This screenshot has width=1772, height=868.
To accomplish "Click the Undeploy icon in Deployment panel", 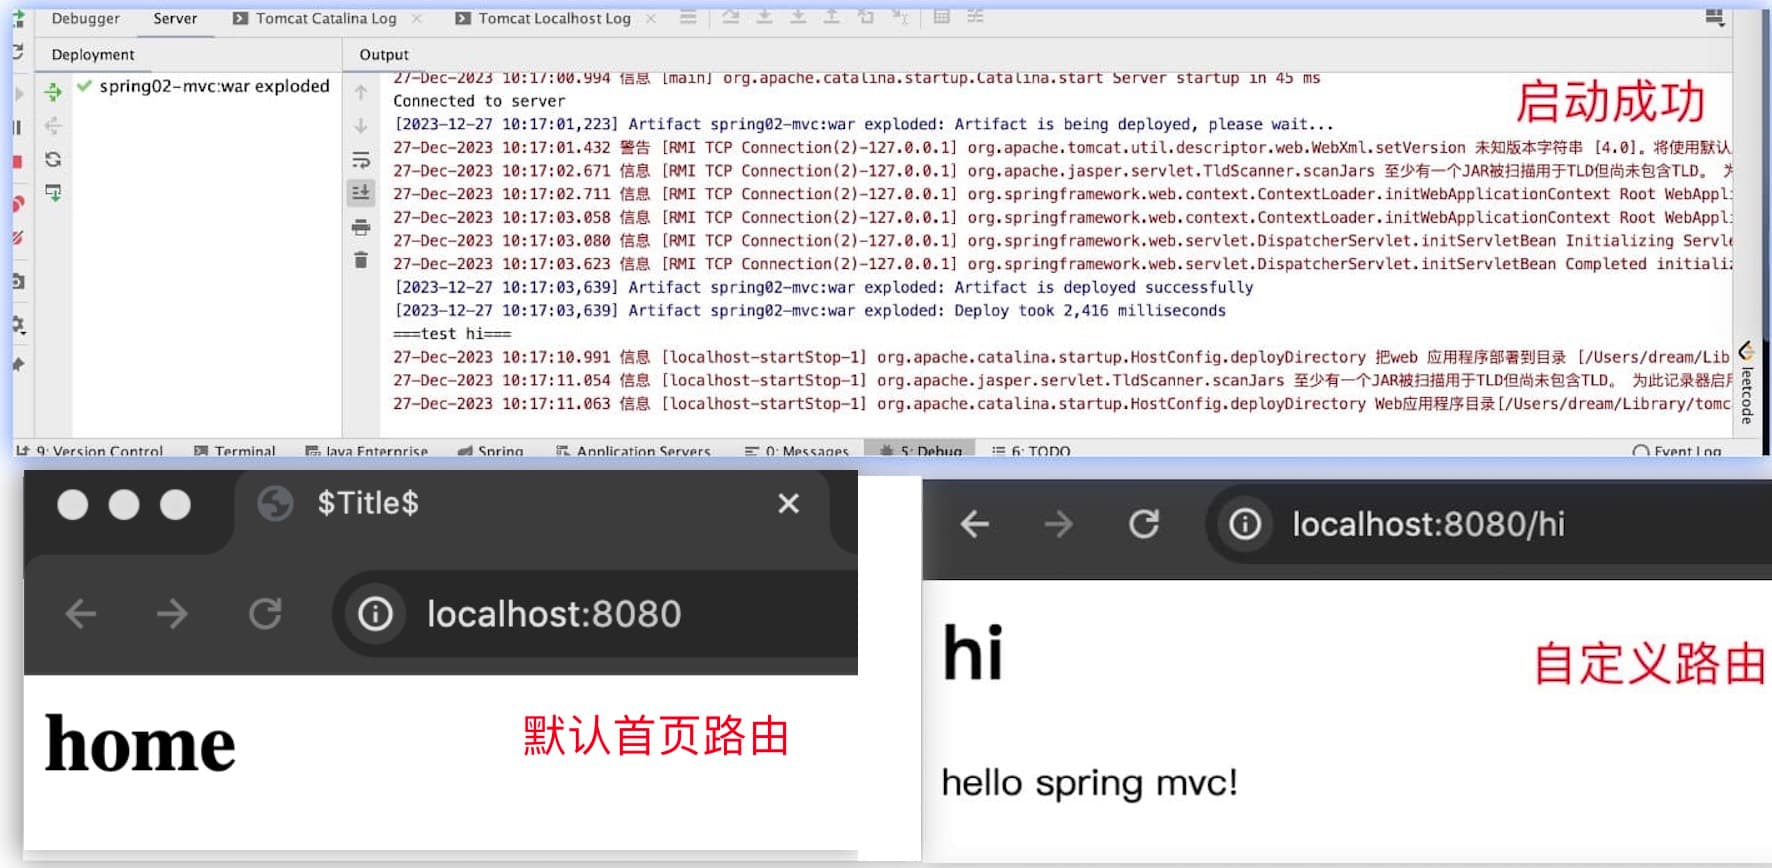I will point(53,126).
